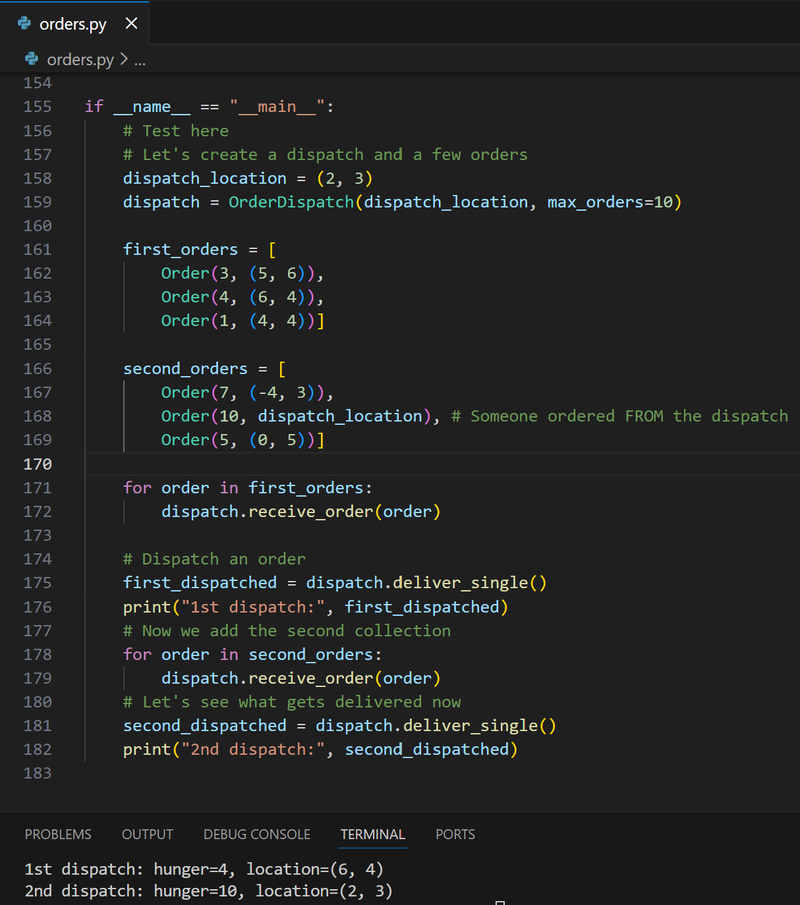Click the "2nd dispatch" terminal output line
This screenshot has width=800, height=905.
(209, 890)
